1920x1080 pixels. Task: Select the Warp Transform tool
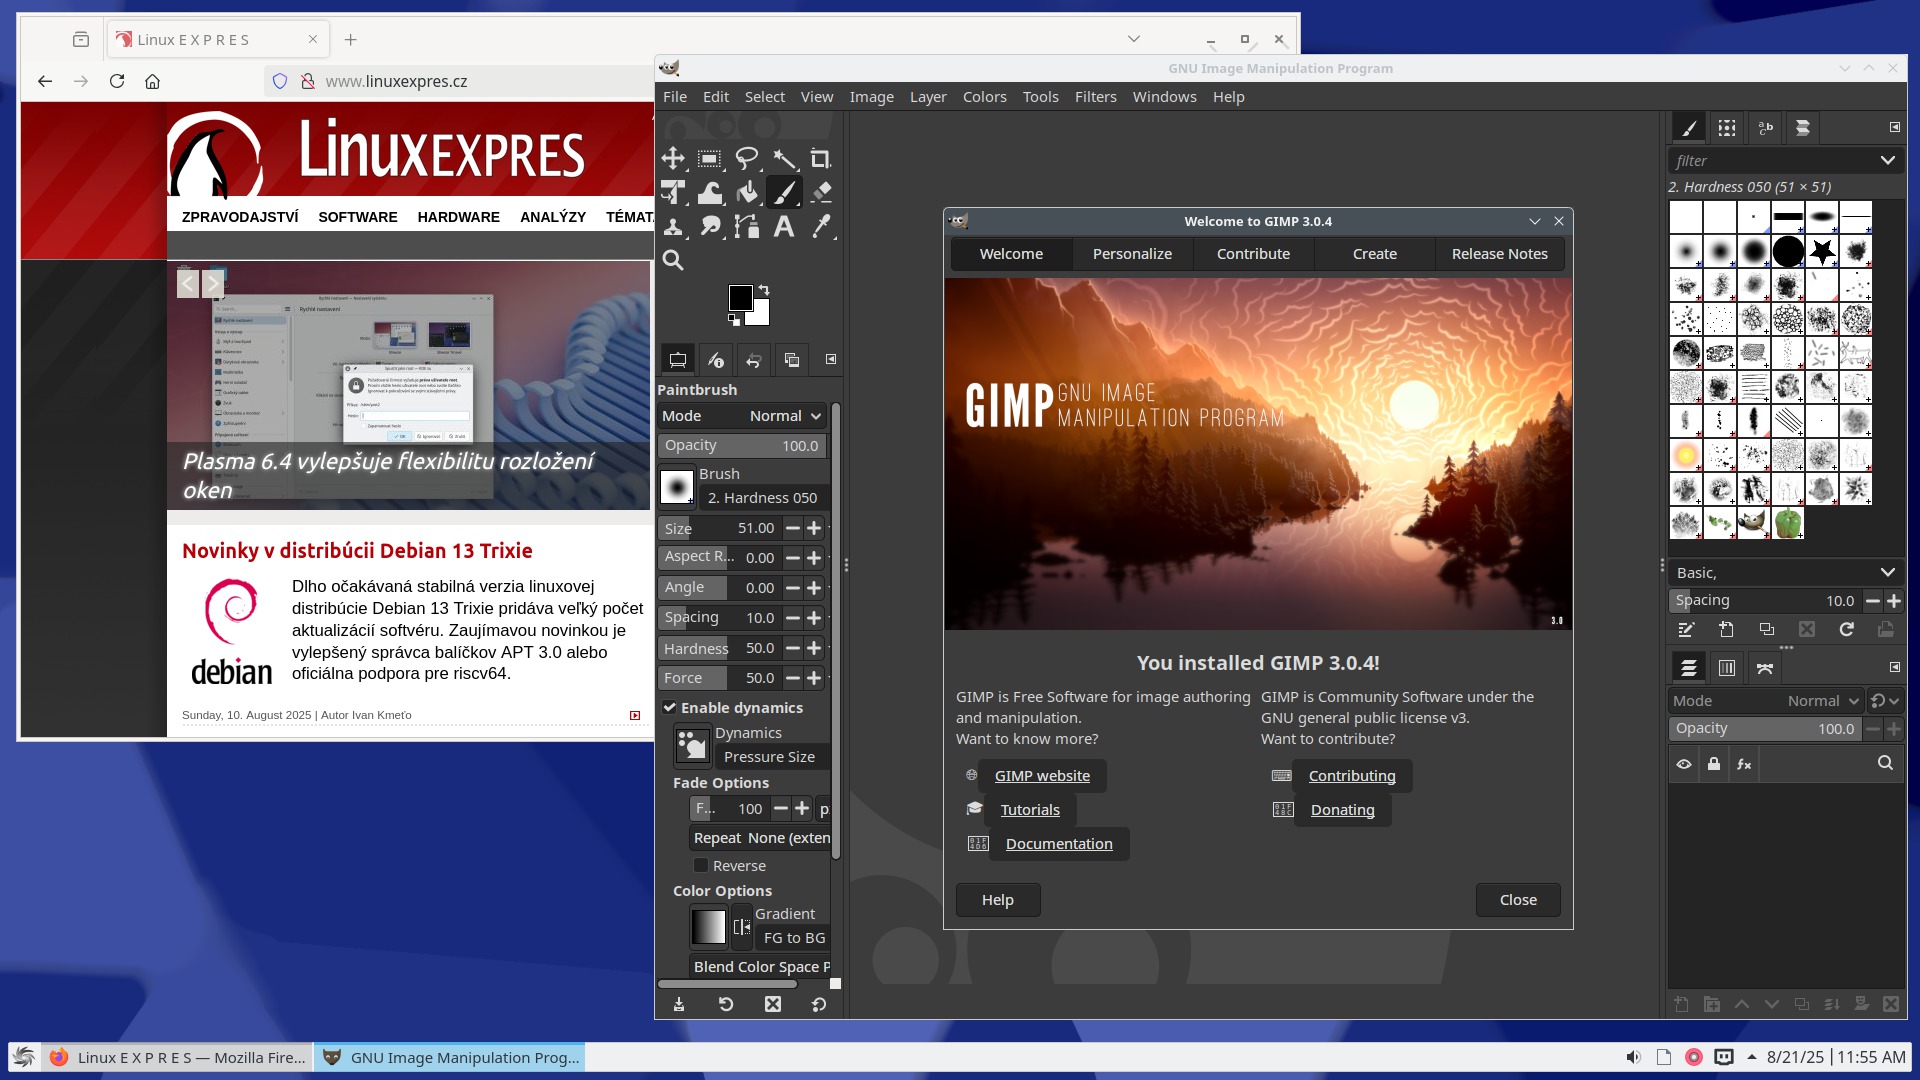coord(710,193)
